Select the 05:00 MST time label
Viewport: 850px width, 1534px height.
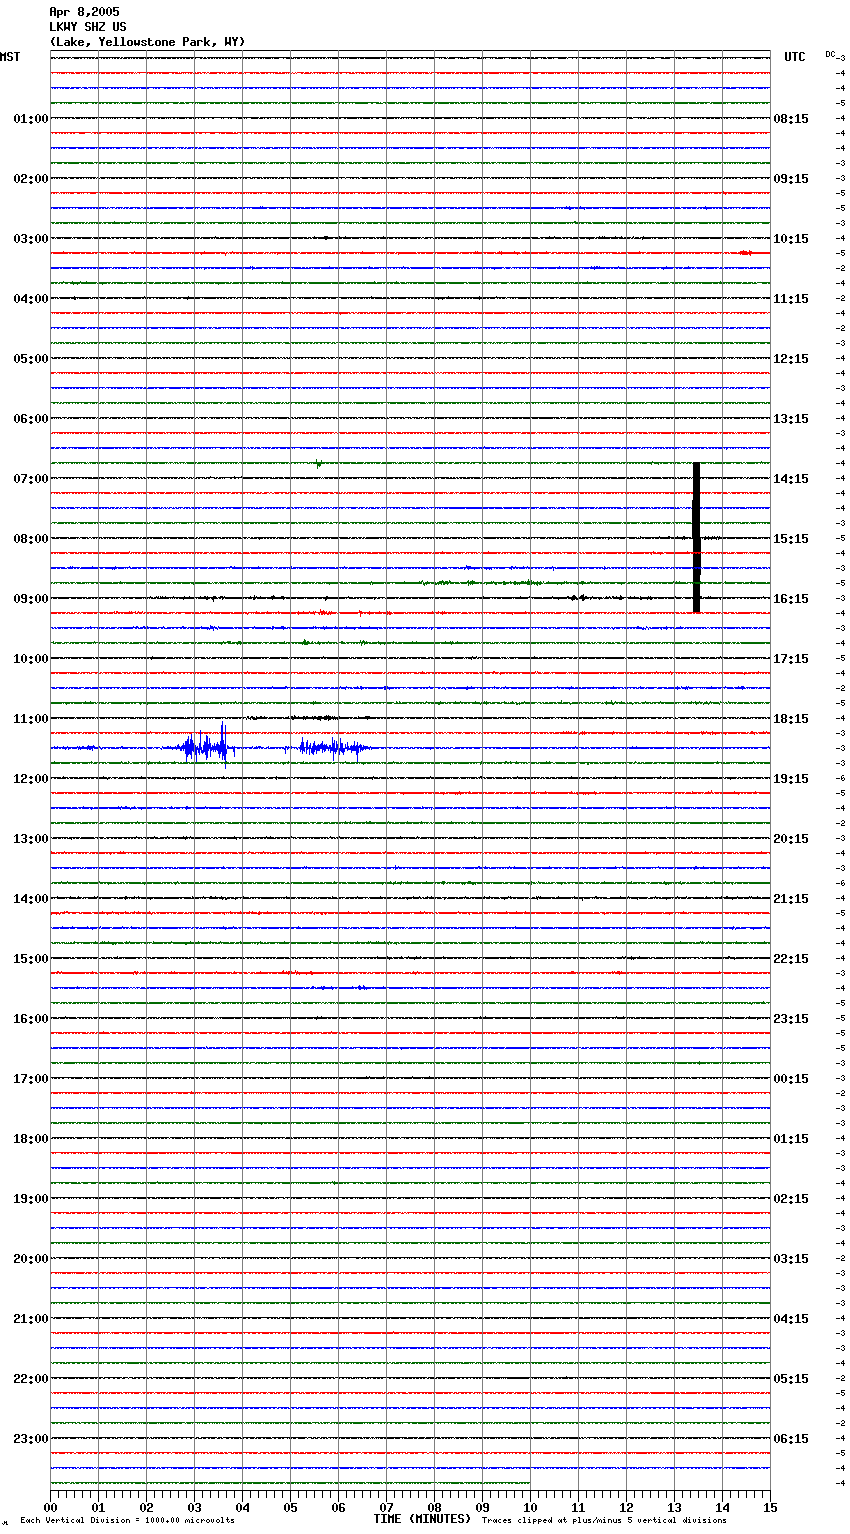point(30,359)
